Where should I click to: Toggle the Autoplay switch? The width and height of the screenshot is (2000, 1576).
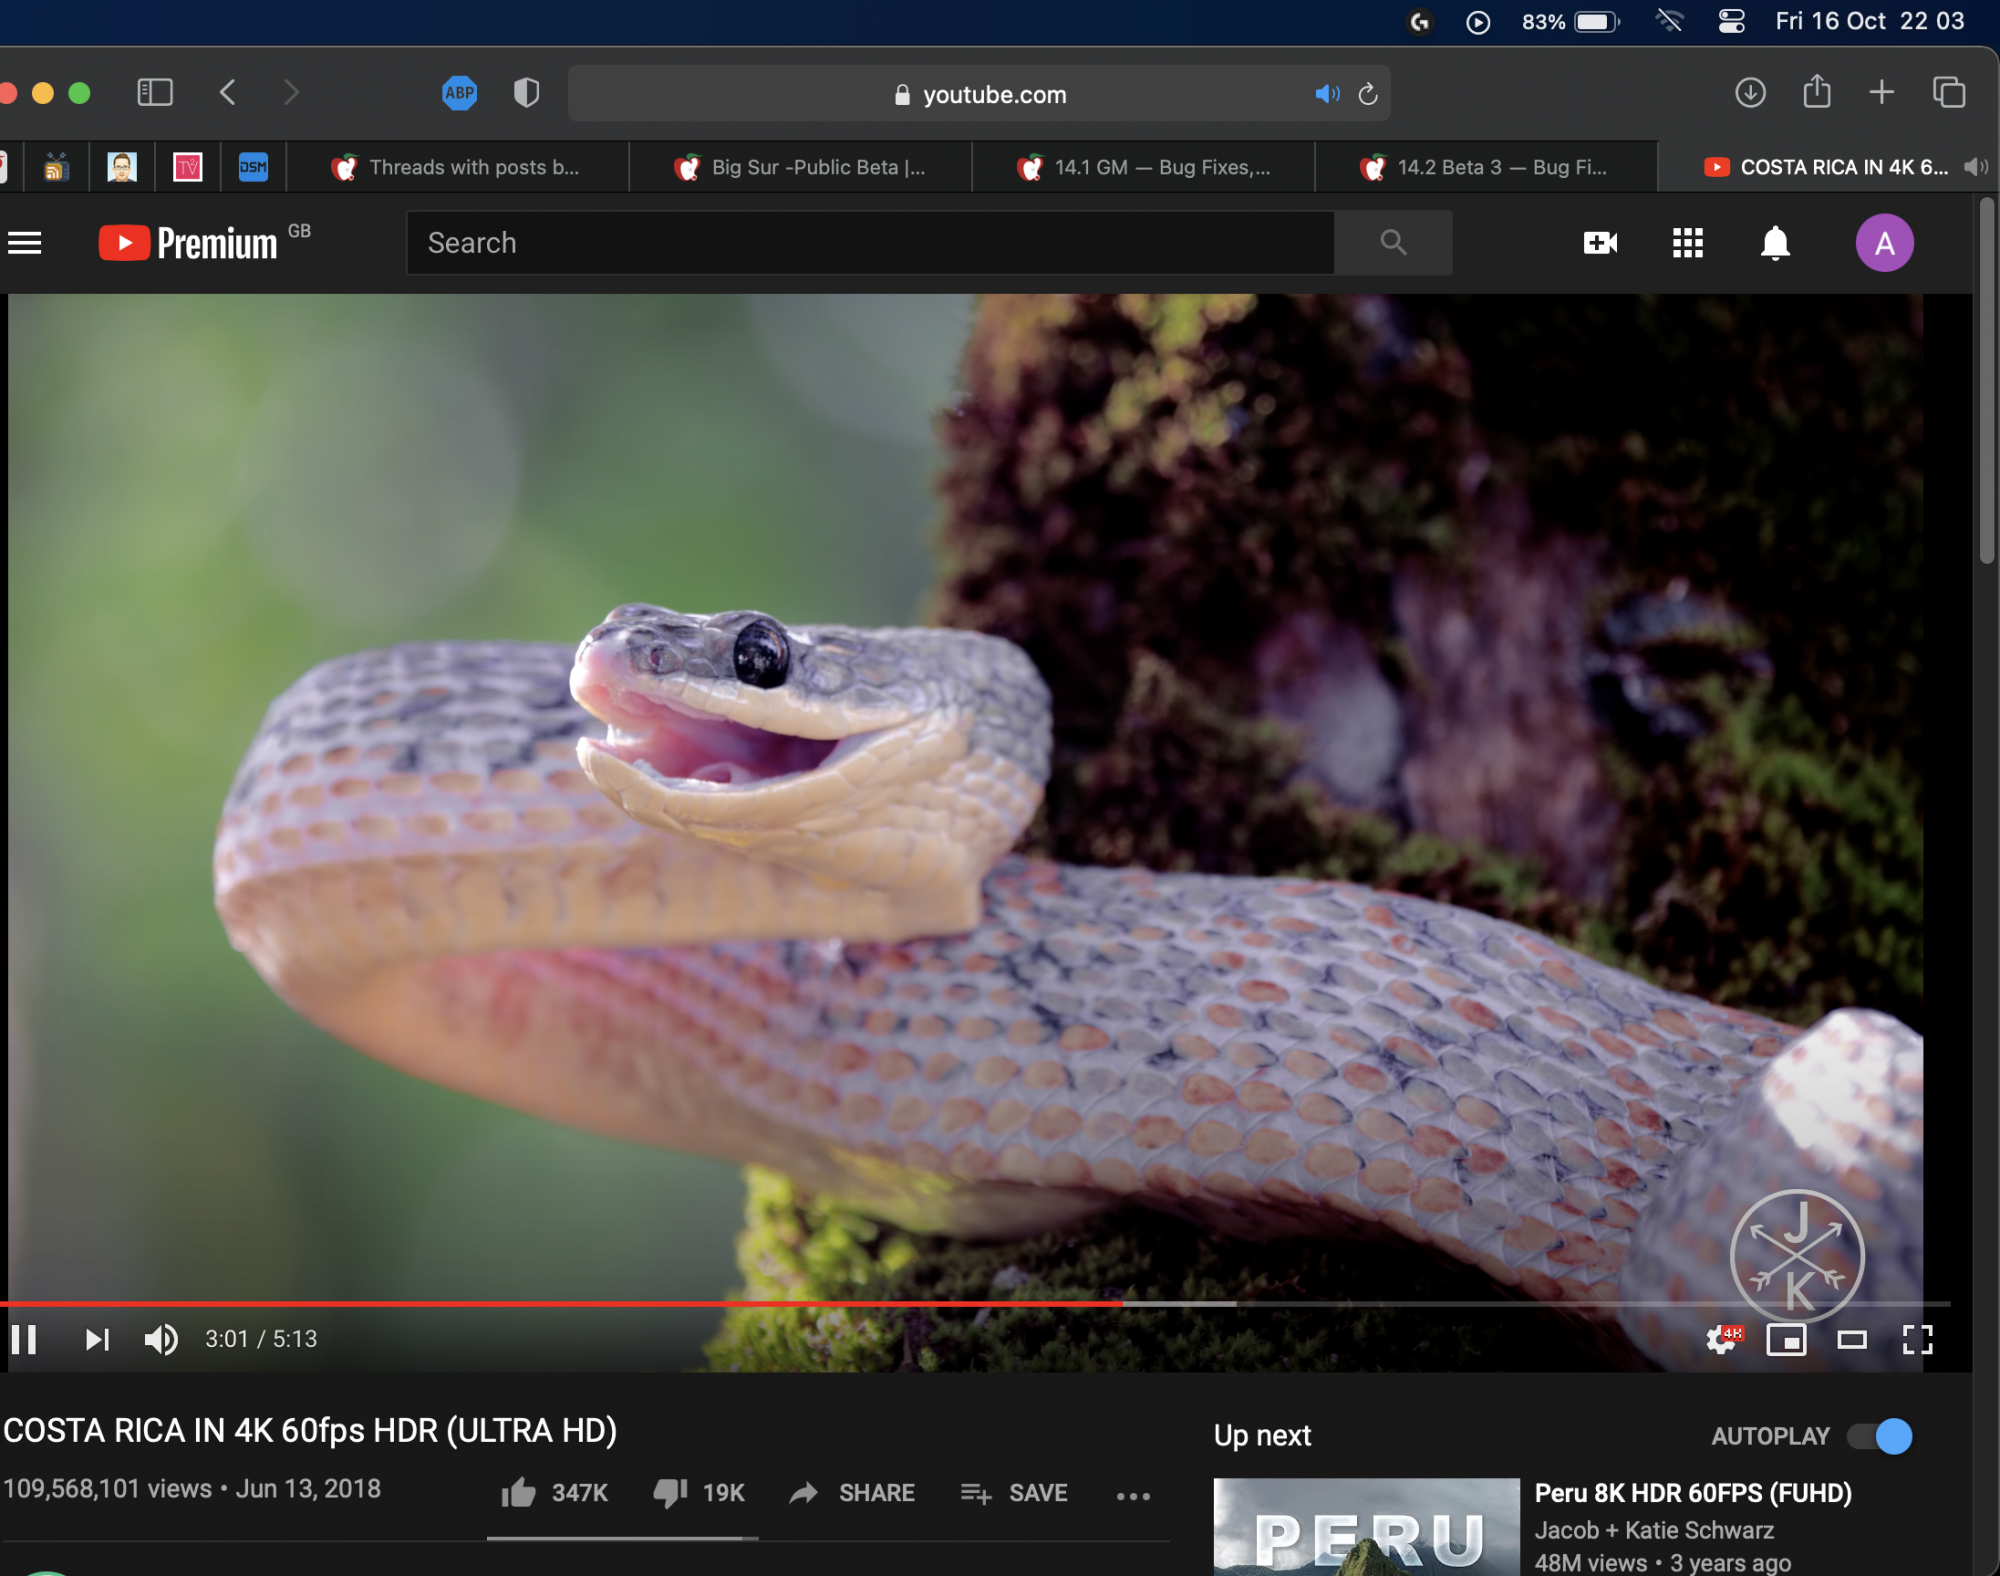(1880, 1436)
